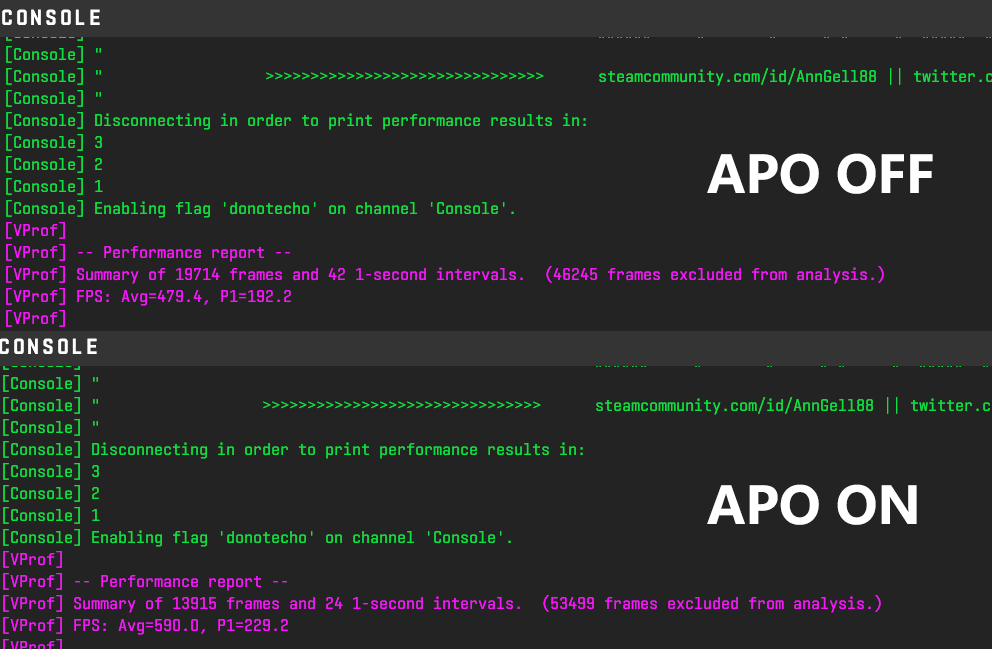Click the APO OFF label
The height and width of the screenshot is (649, 992).
820,176
